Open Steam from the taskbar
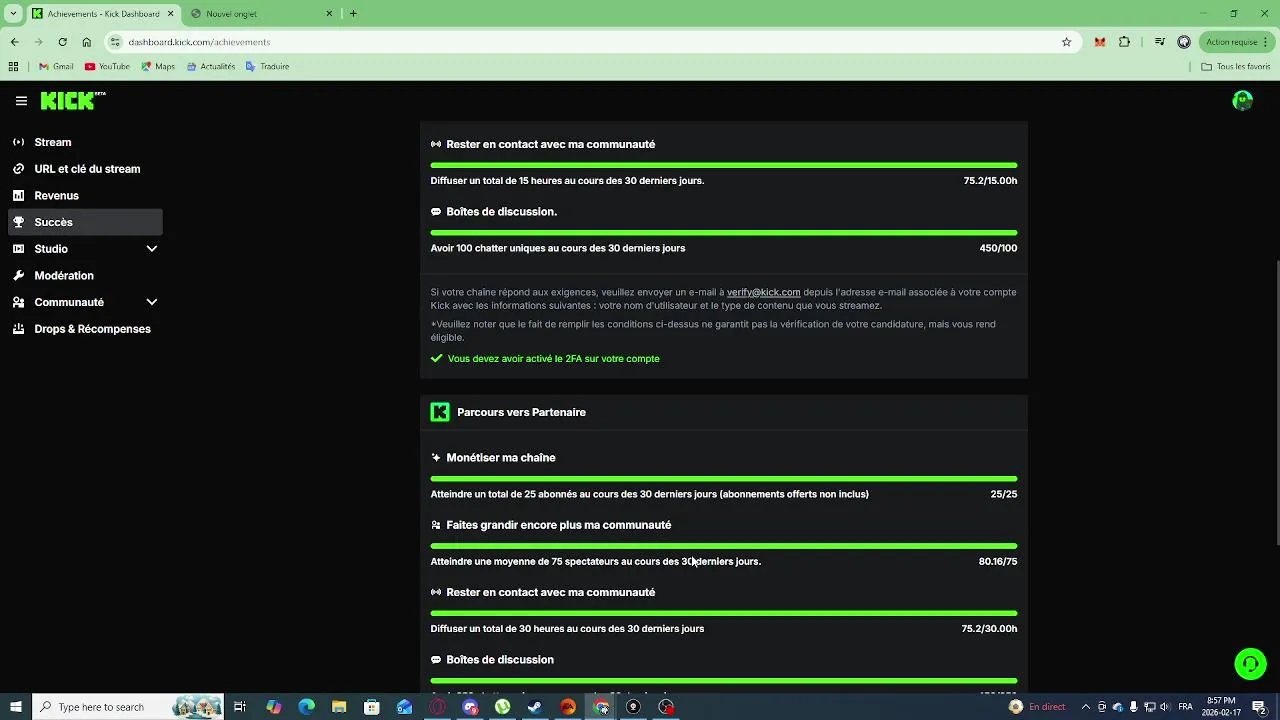 (x=535, y=707)
